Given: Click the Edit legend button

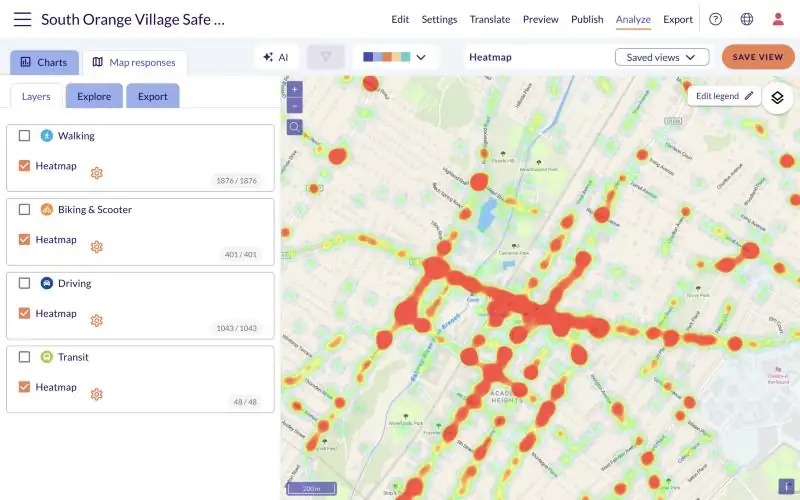Looking at the screenshot, I should pyautogui.click(x=724, y=96).
